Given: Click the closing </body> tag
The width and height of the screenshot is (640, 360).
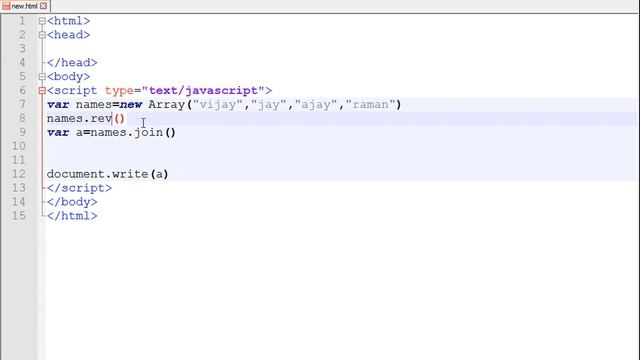Looking at the screenshot, I should (x=72, y=202).
